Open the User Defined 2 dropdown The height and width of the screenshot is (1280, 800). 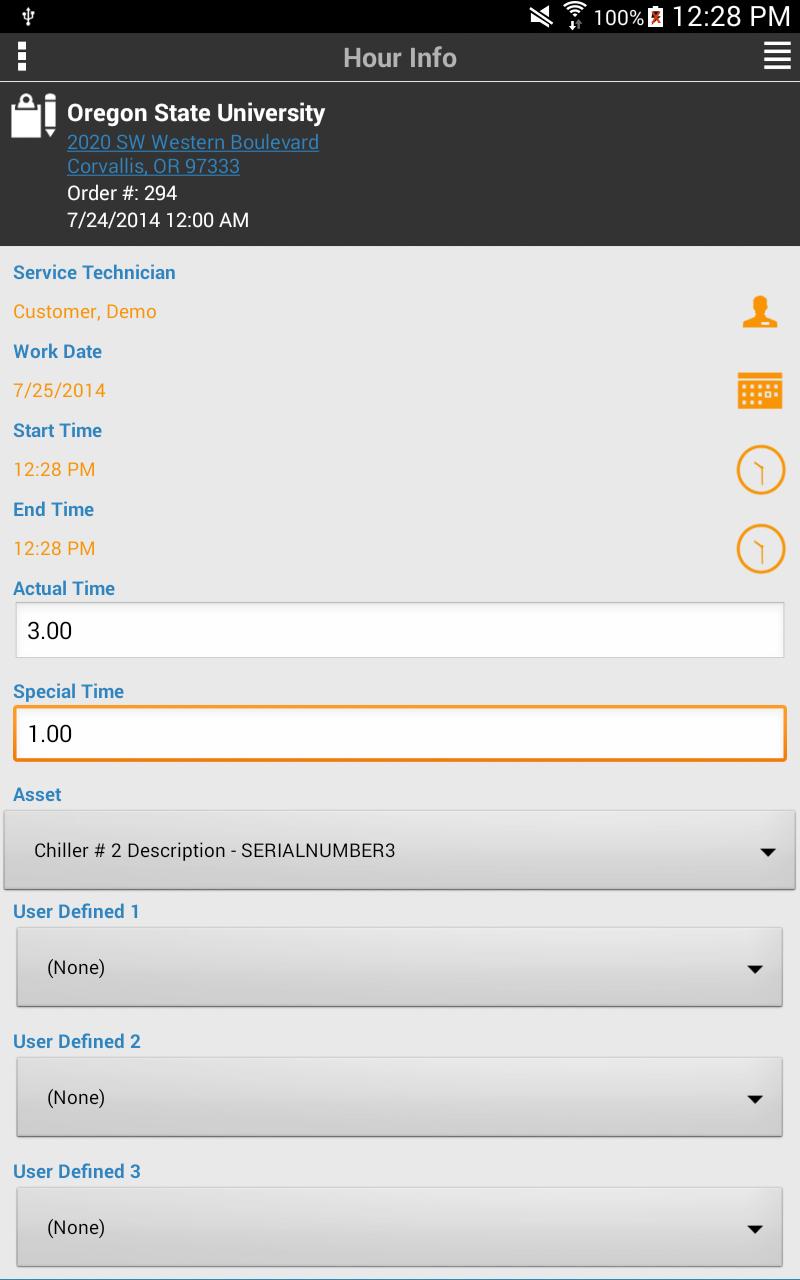point(400,1097)
